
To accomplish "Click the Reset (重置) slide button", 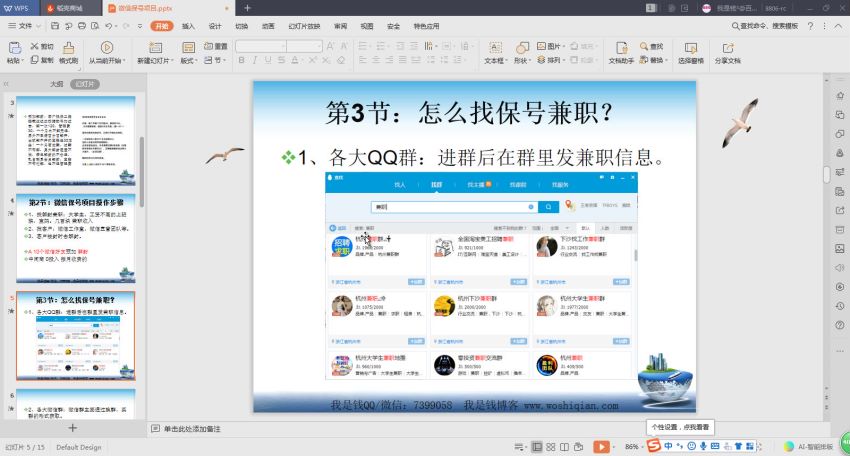I will 216,47.
